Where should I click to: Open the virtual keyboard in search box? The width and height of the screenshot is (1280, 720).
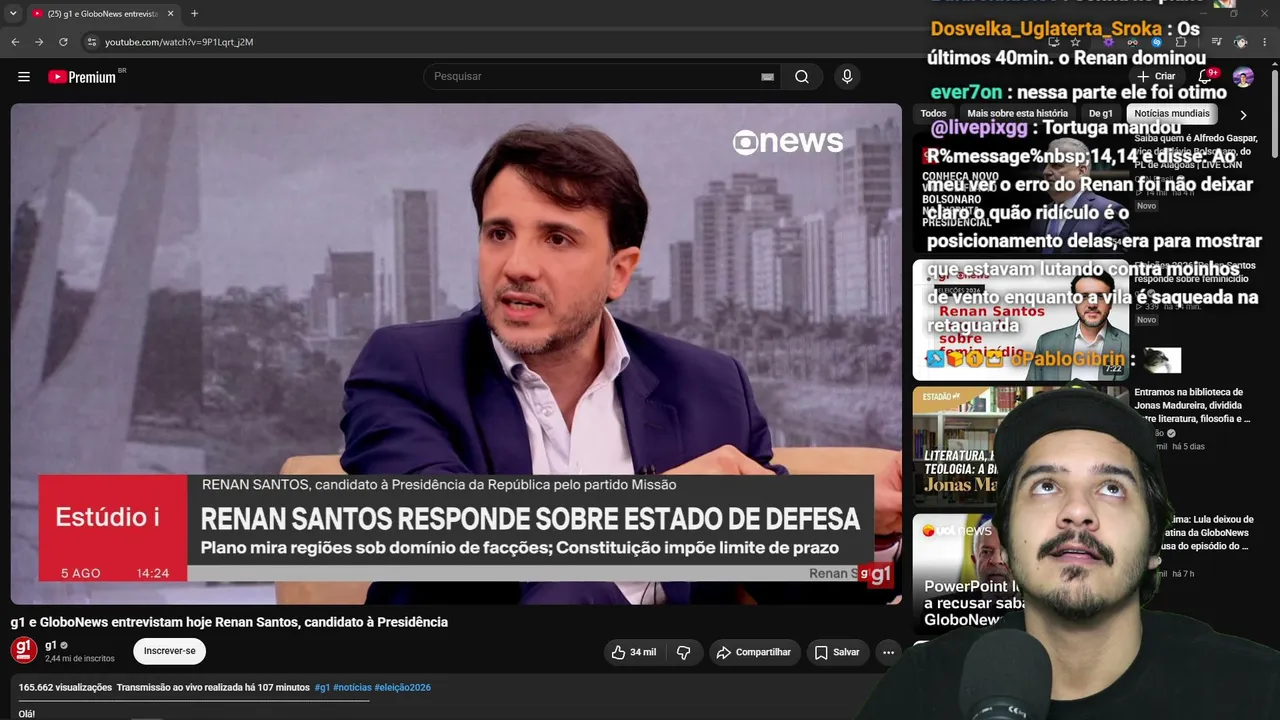767,77
